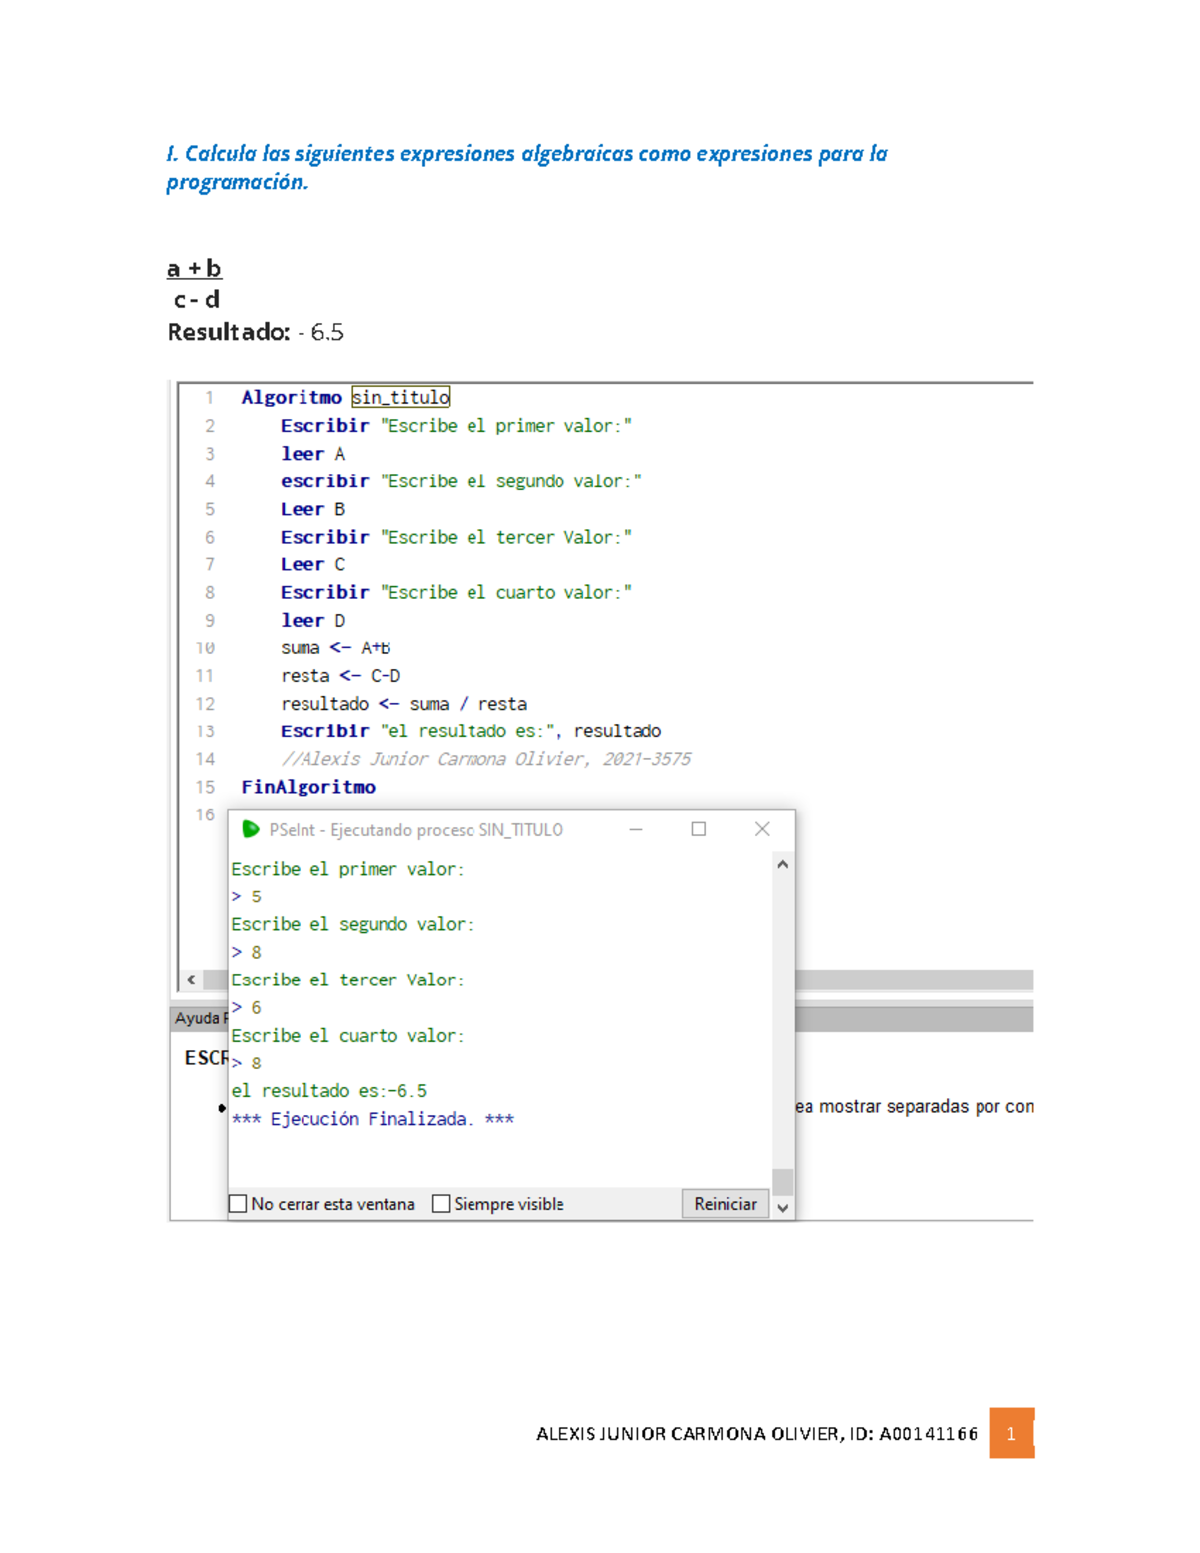Click the Alexis Junior Carmona comment line
Viewport: 1200px width, 1553px height.
(x=486, y=759)
